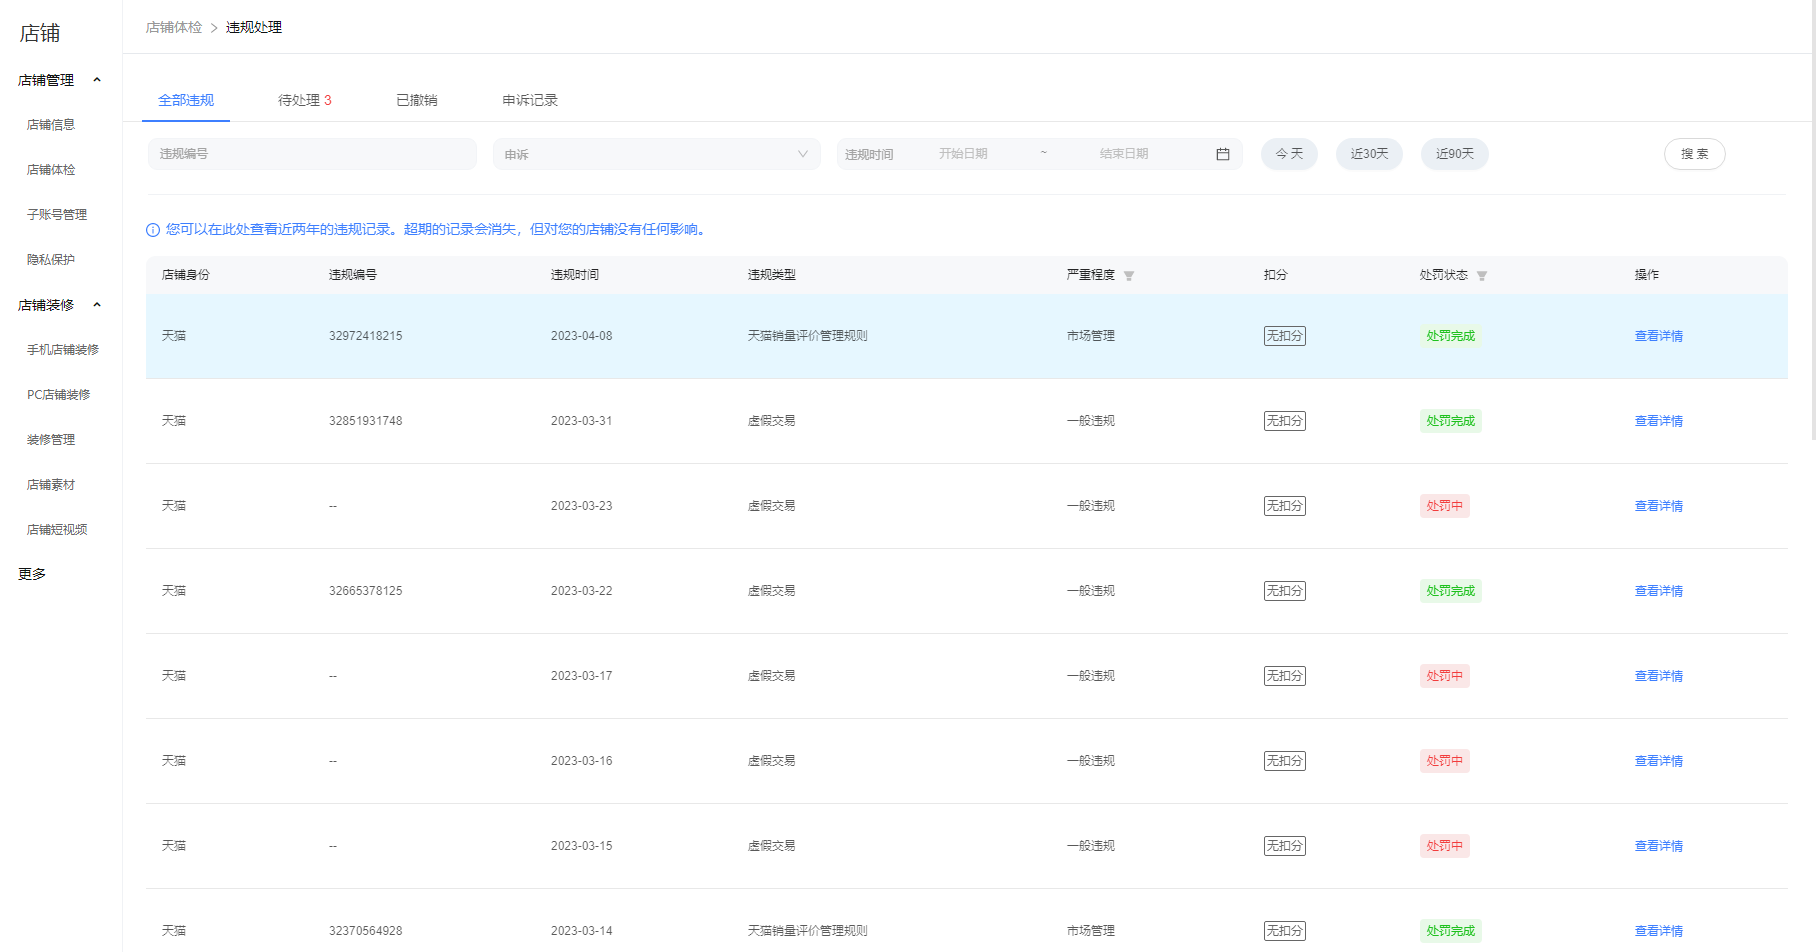This screenshot has width=1816, height=952.
Task: Focus the 违规编号 input field
Action: [312, 154]
